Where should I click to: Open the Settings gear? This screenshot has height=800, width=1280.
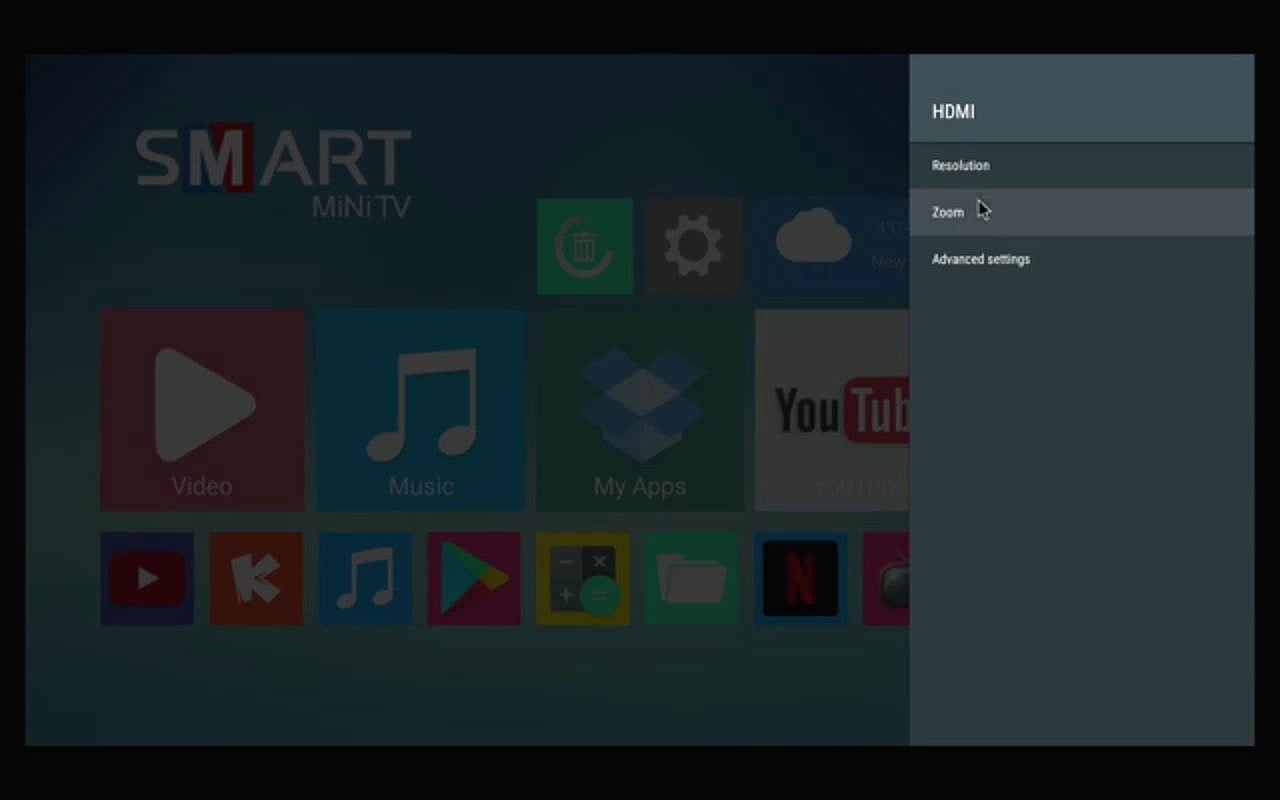(x=694, y=246)
